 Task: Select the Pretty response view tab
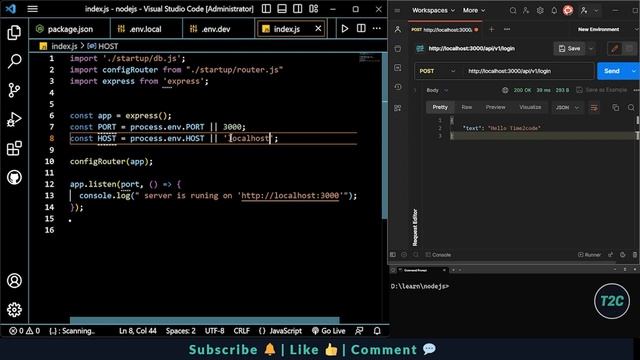click(x=440, y=107)
